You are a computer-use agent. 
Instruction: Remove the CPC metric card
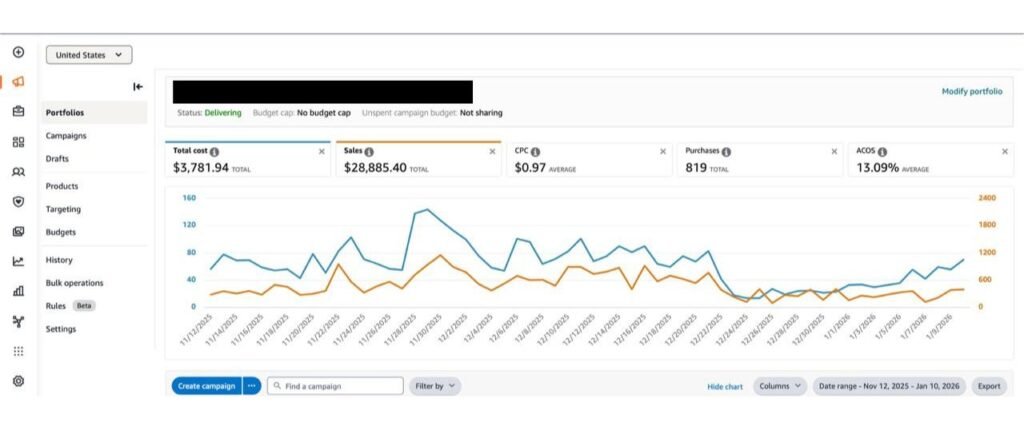pyautogui.click(x=663, y=151)
